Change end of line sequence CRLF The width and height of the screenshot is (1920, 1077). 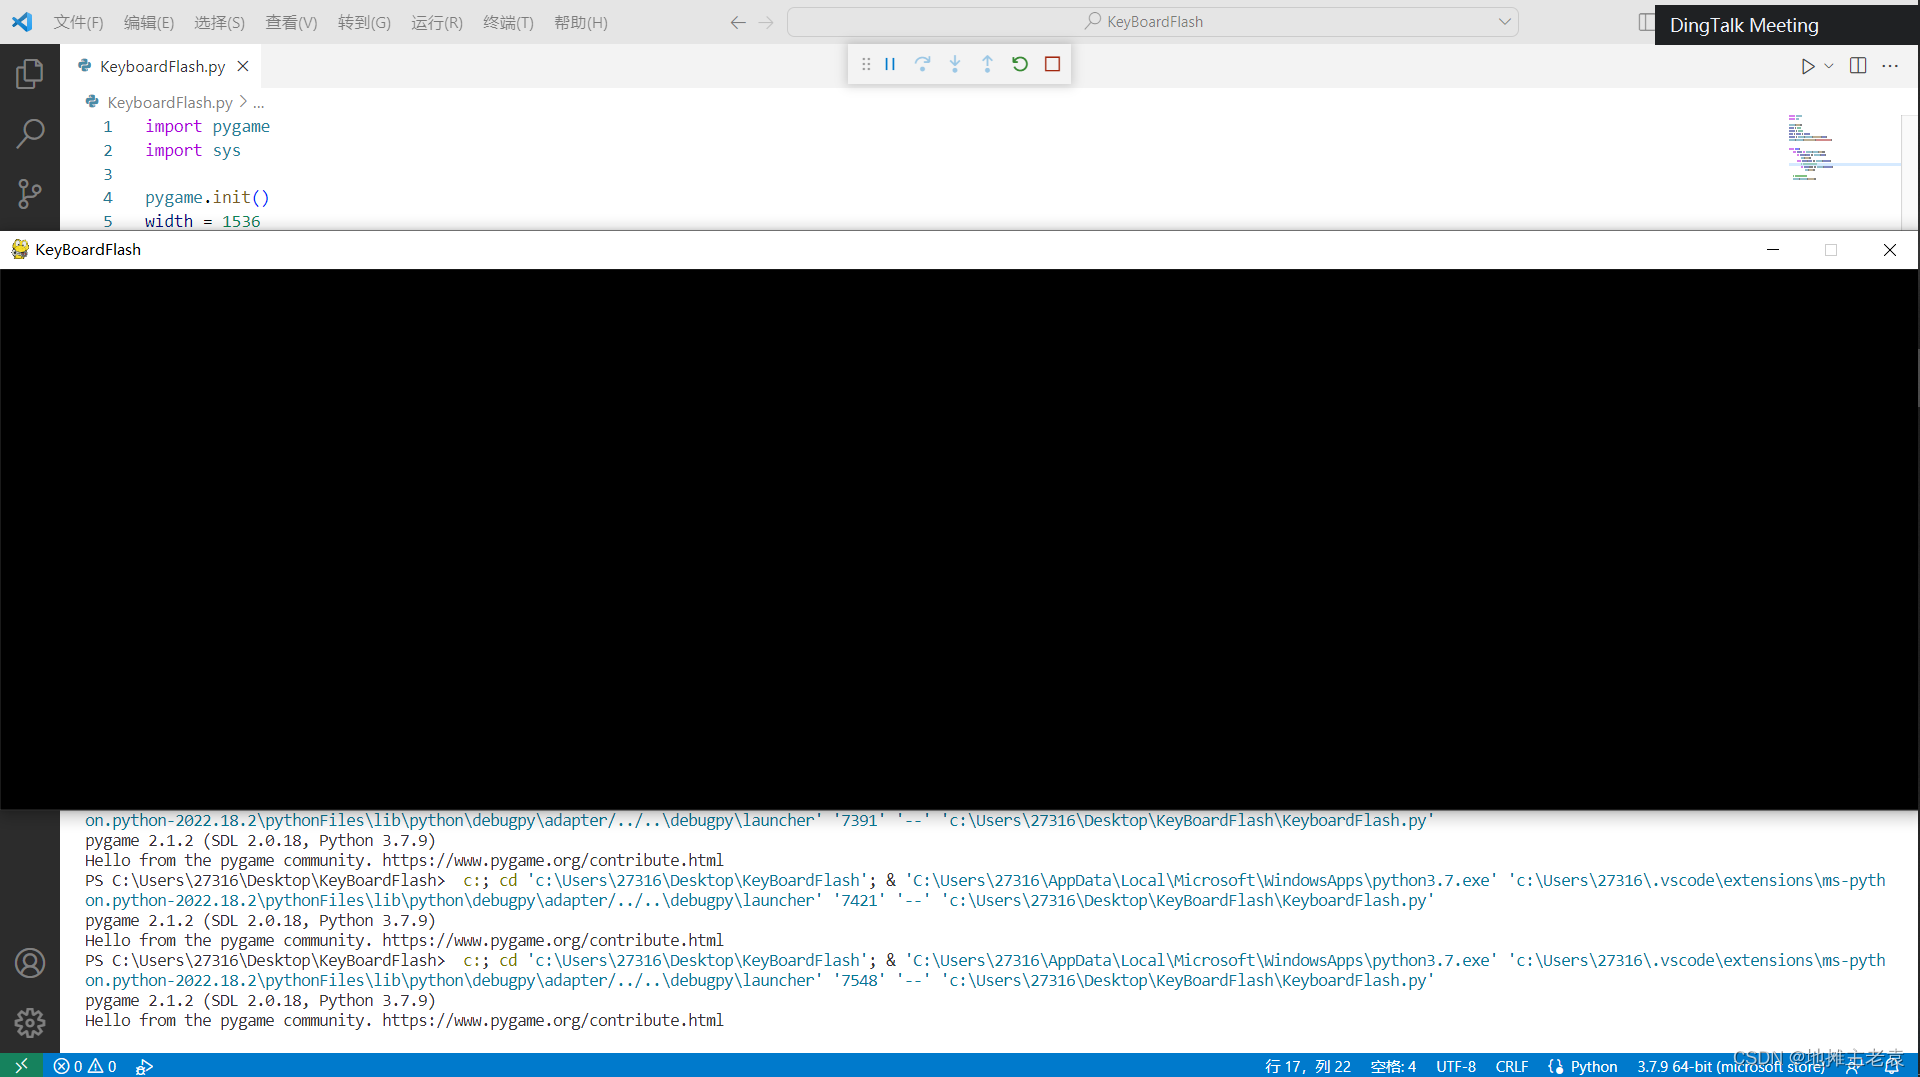pos(1511,1066)
